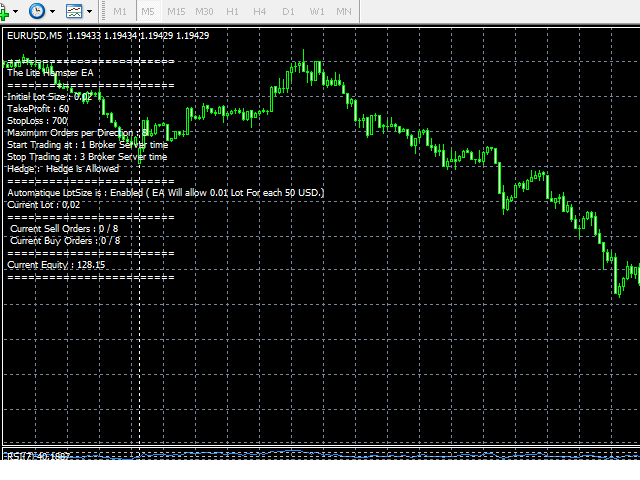640x480 pixels.
Task: Click the 'Automatique LotSize is : Enabled' line
Action: click(165, 193)
